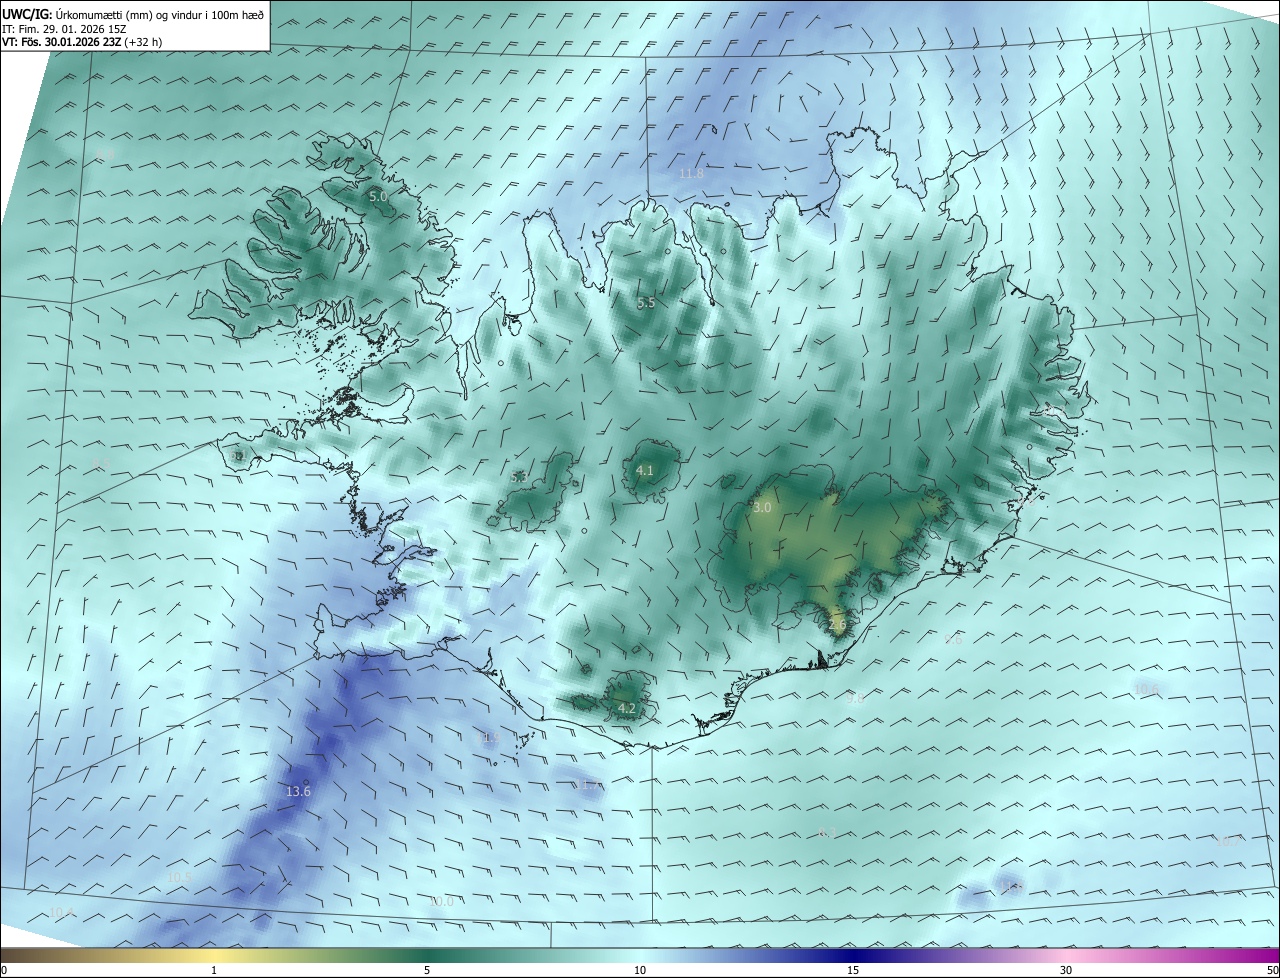1280x978 pixels.
Task: Click the colorbar tick label 1
Action: tap(214, 970)
